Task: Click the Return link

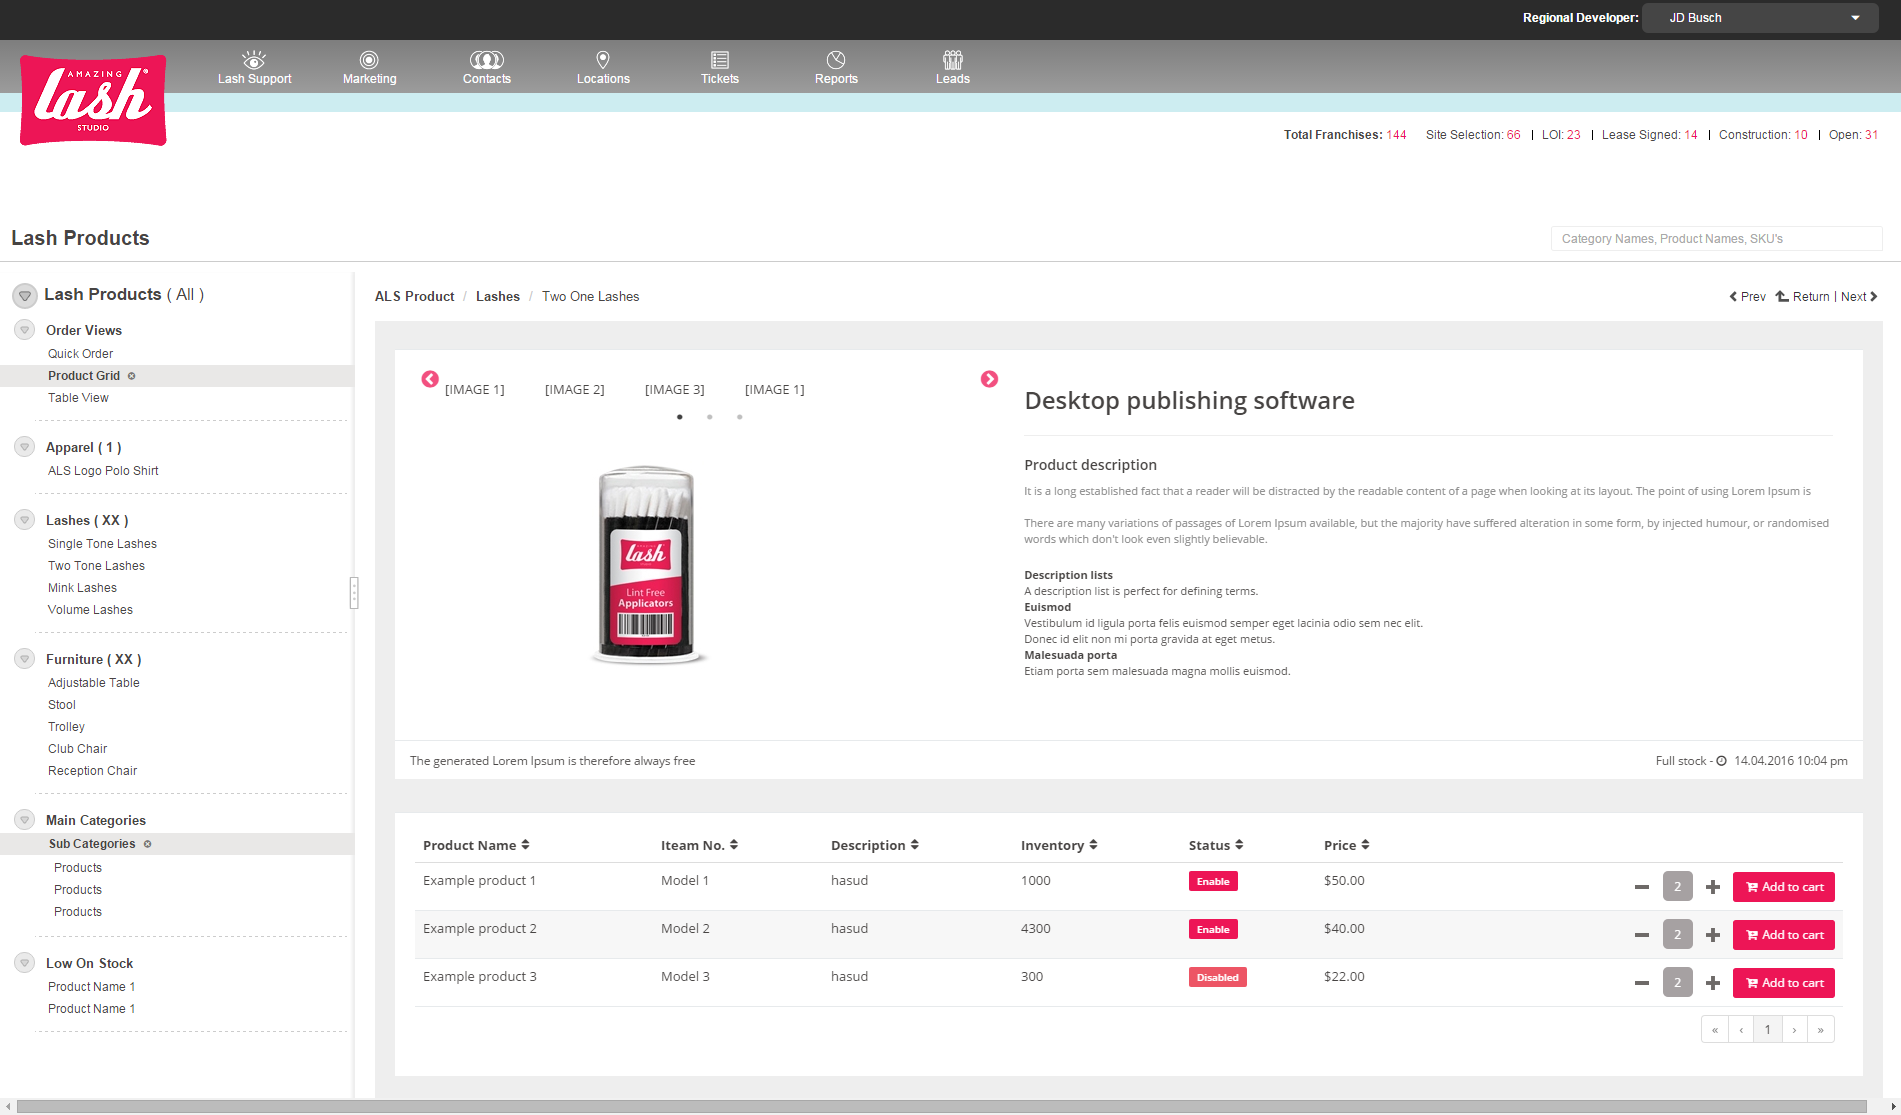Action: pos(1803,297)
